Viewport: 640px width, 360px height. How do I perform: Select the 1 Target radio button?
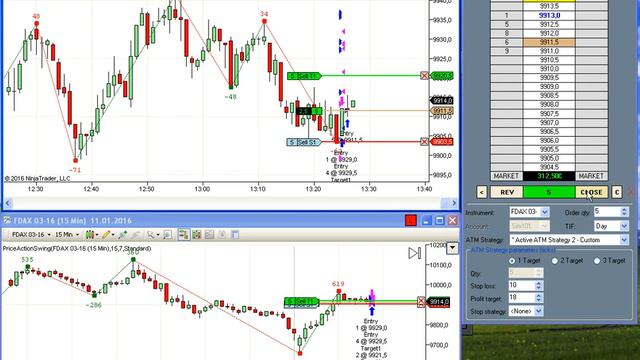[512, 260]
